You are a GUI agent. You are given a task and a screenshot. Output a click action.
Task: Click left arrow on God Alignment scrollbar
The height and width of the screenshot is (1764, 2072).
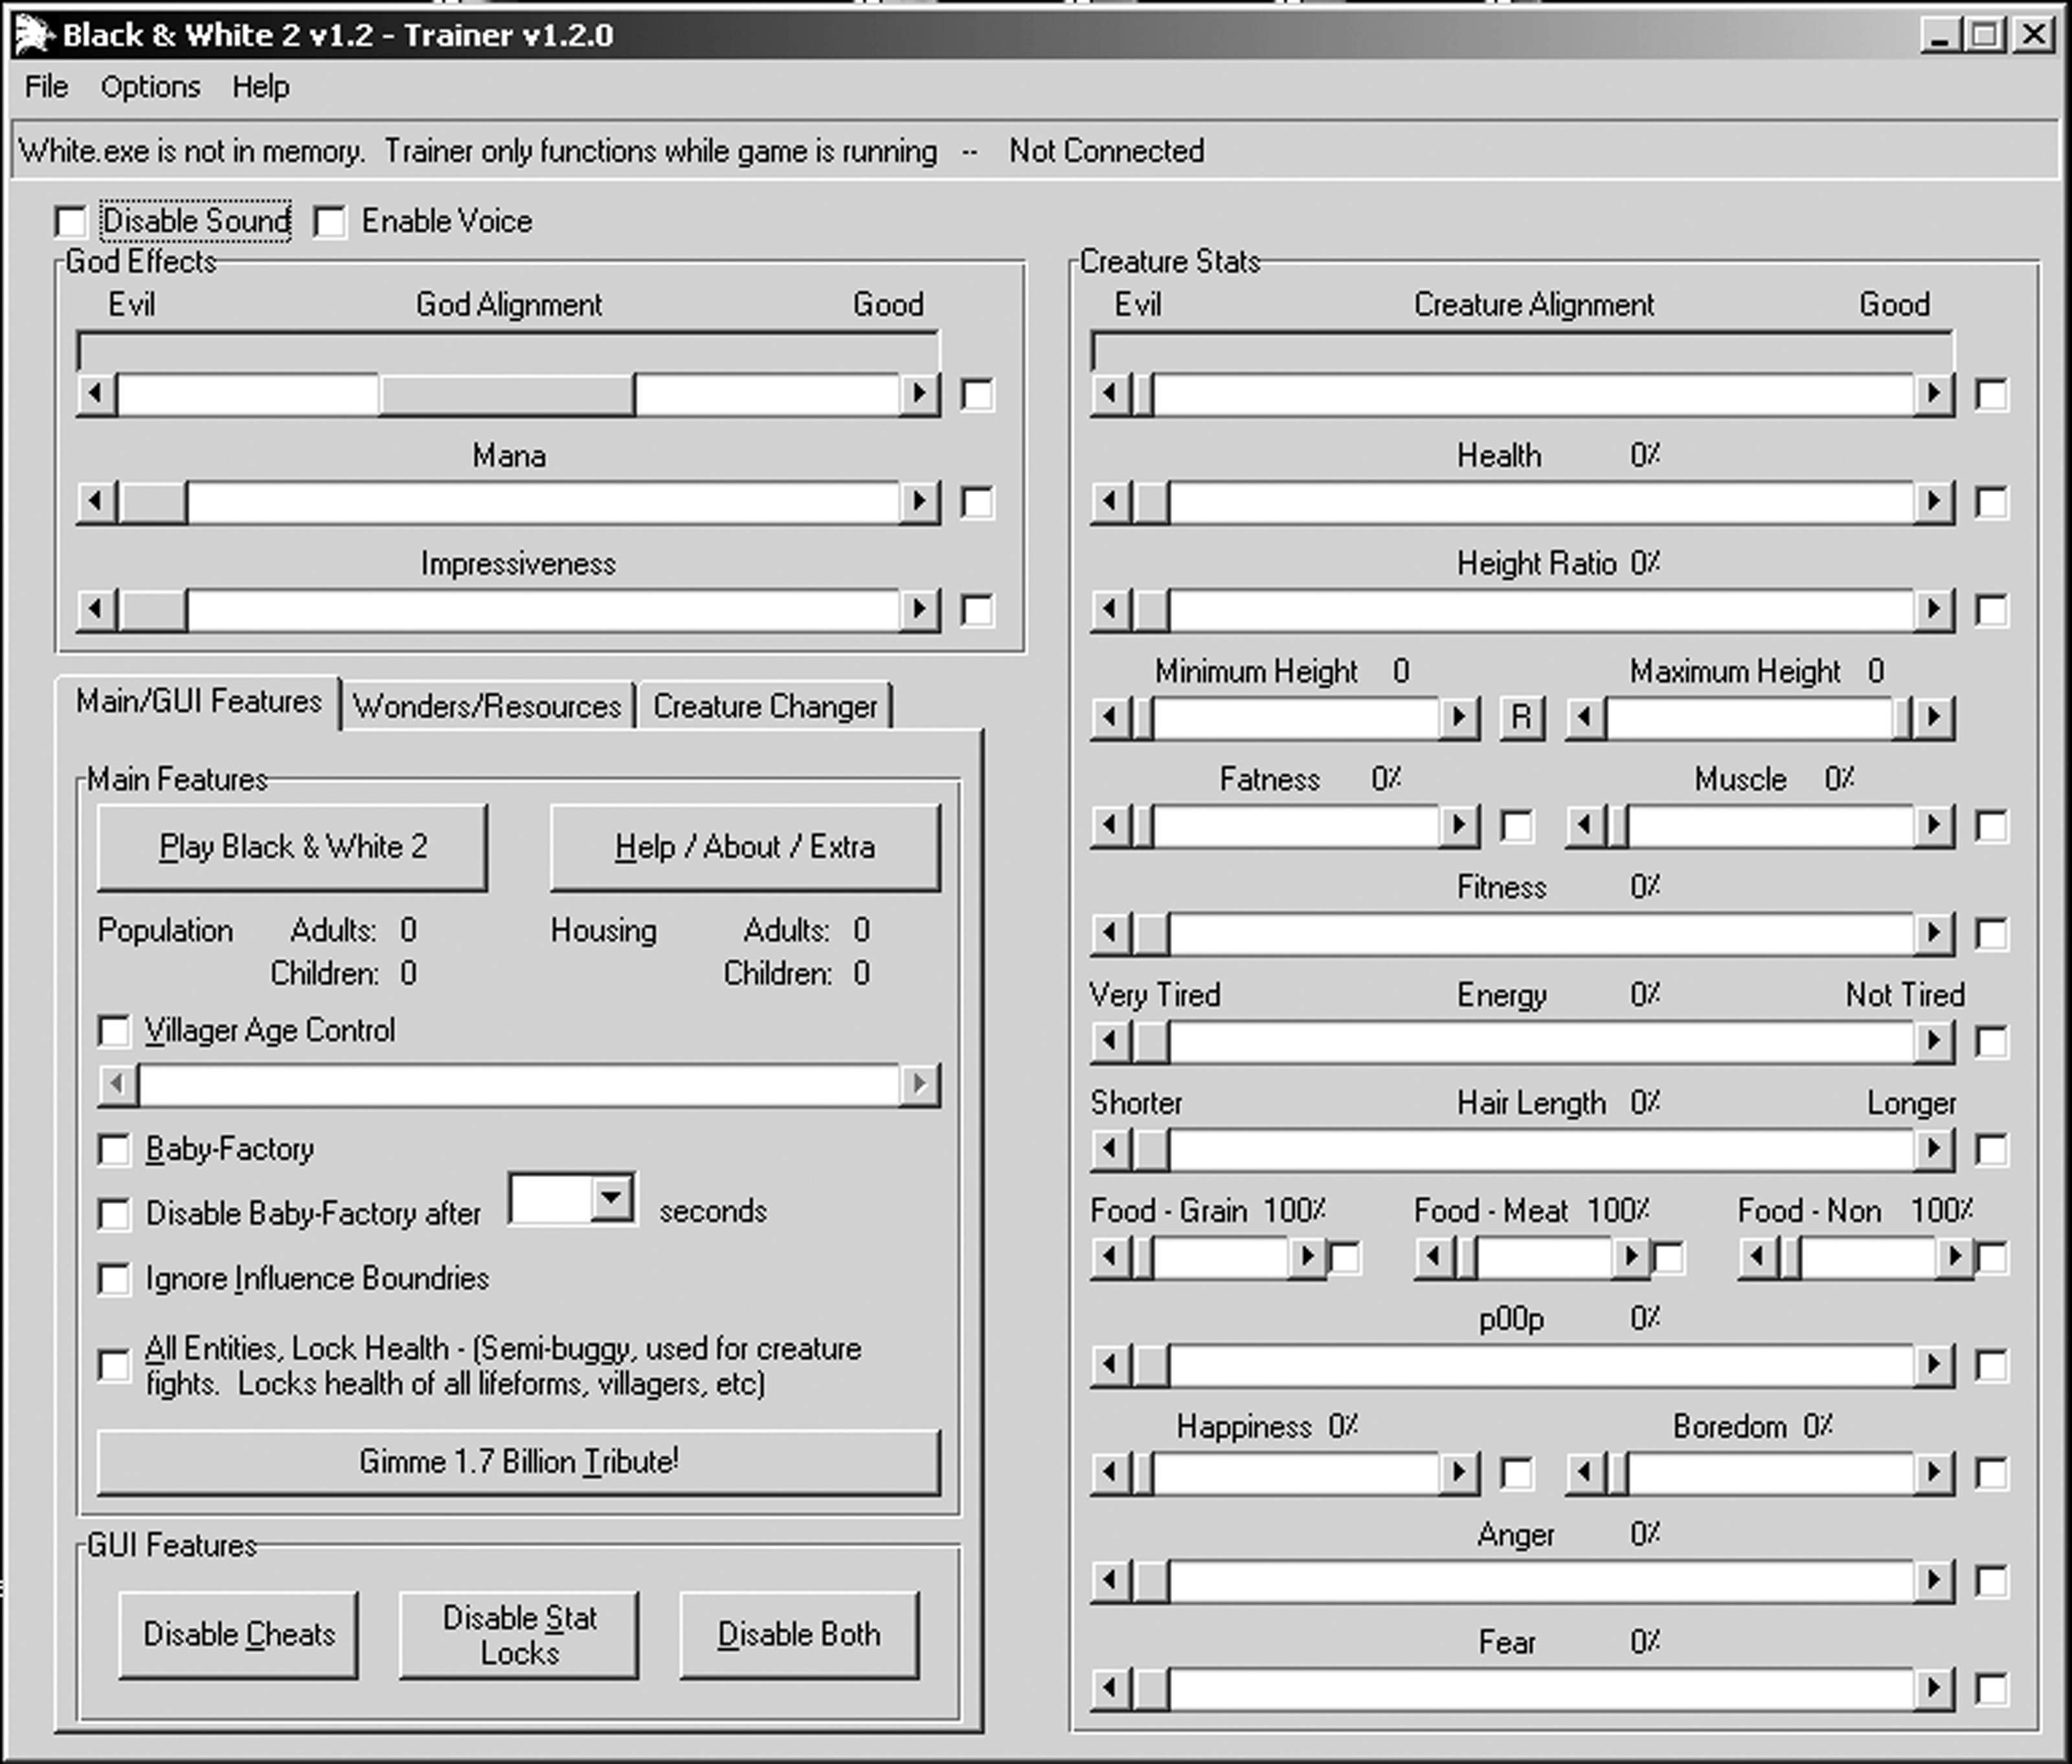pyautogui.click(x=96, y=393)
